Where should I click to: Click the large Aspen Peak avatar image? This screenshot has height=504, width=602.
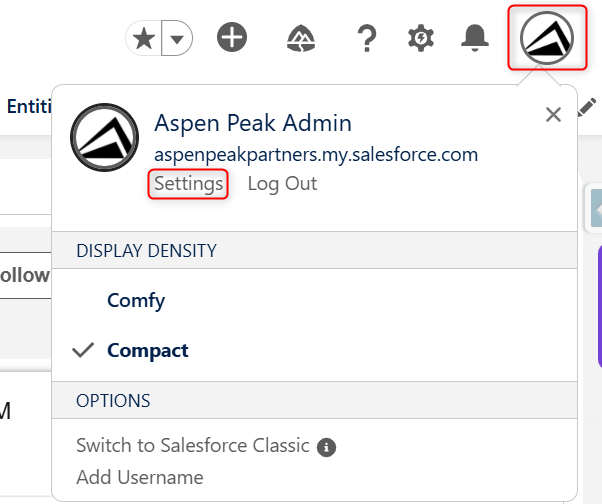(104, 137)
